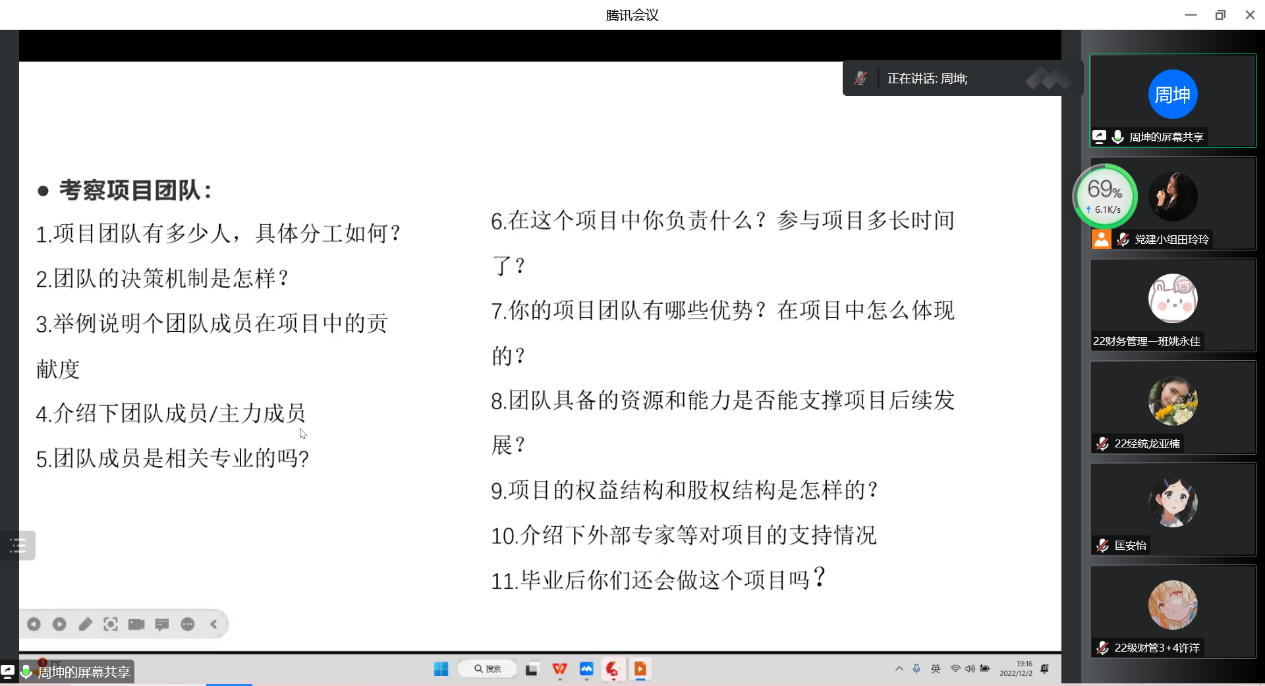Viewport: 1265px width, 686px height.
Task: Click line 11.毕业后你们还会做这个项目吗
Action: point(659,579)
